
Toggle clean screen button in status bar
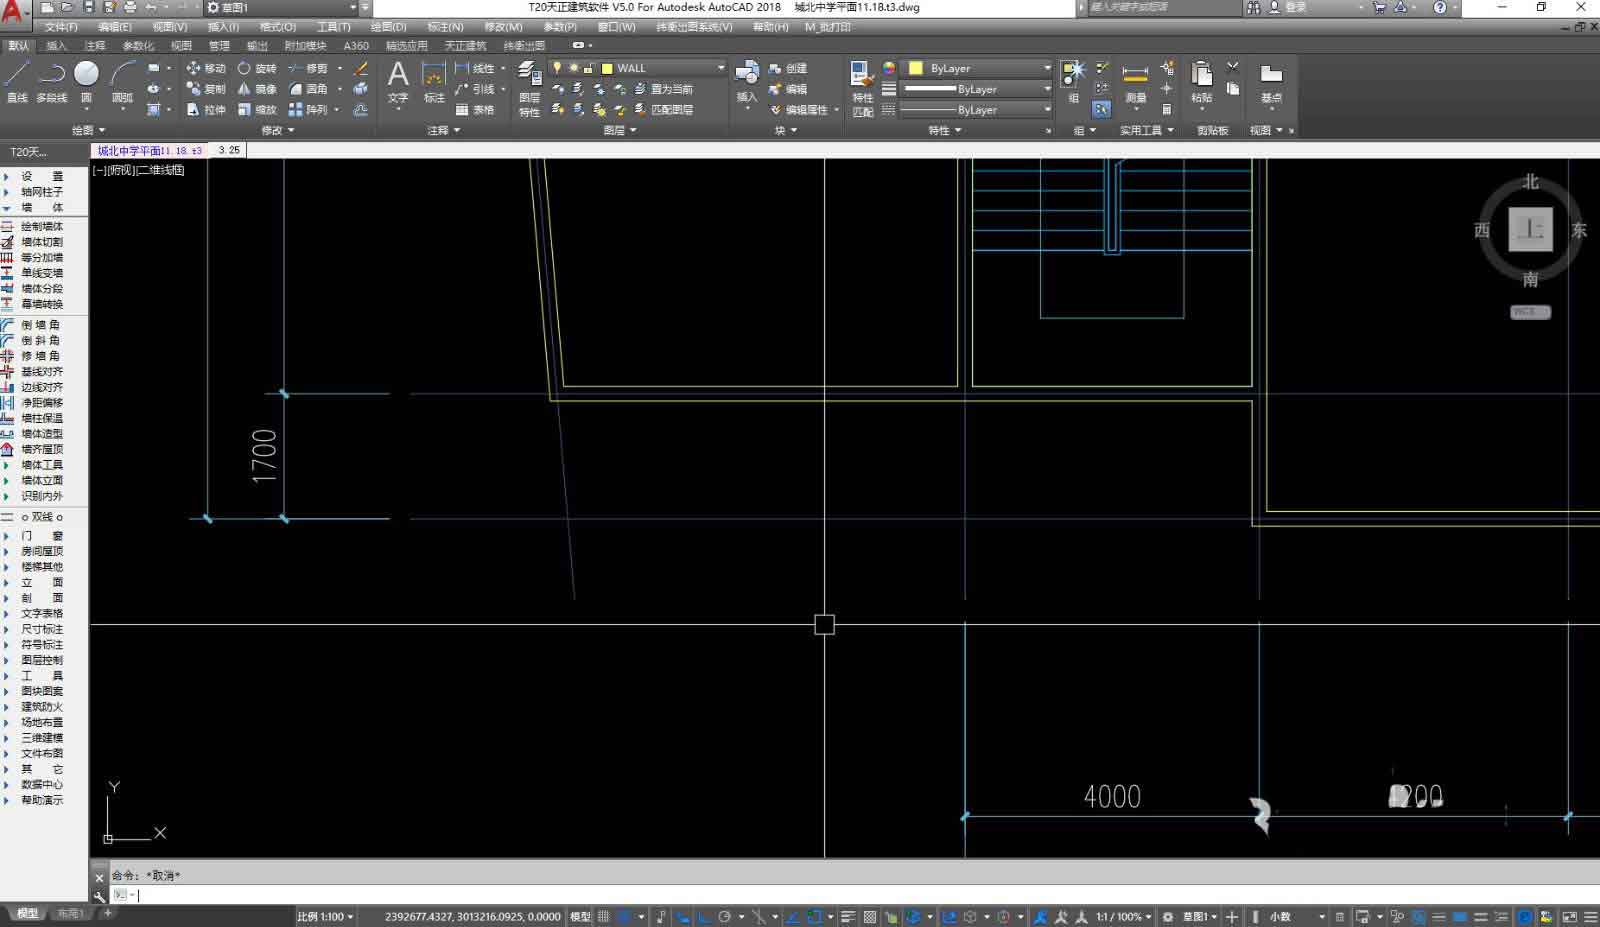1569,916
